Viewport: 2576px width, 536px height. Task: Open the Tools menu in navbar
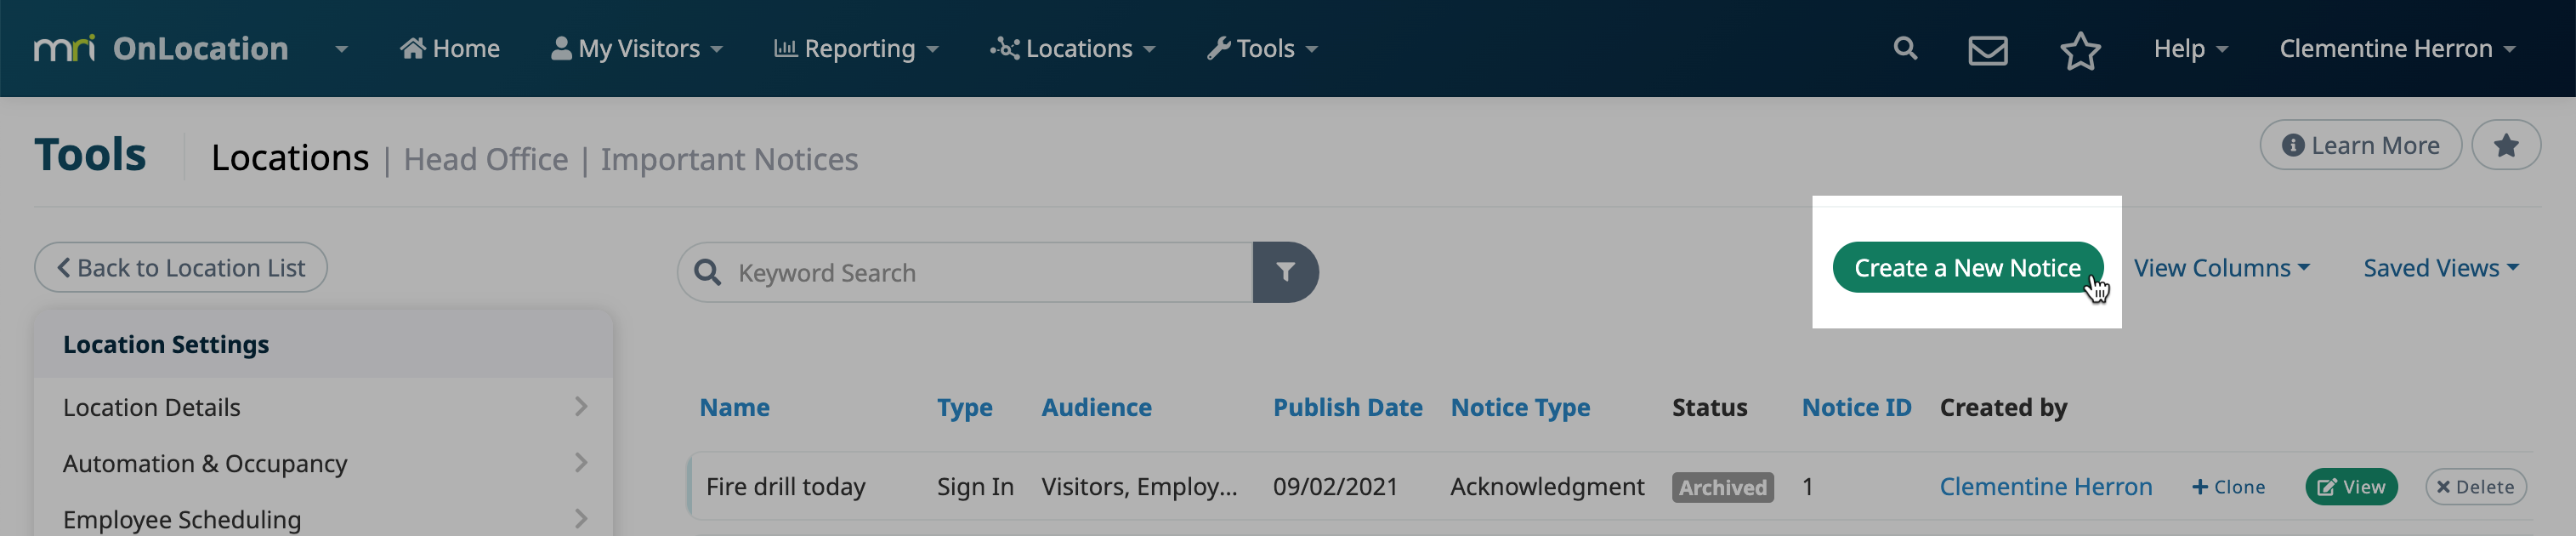[1262, 48]
